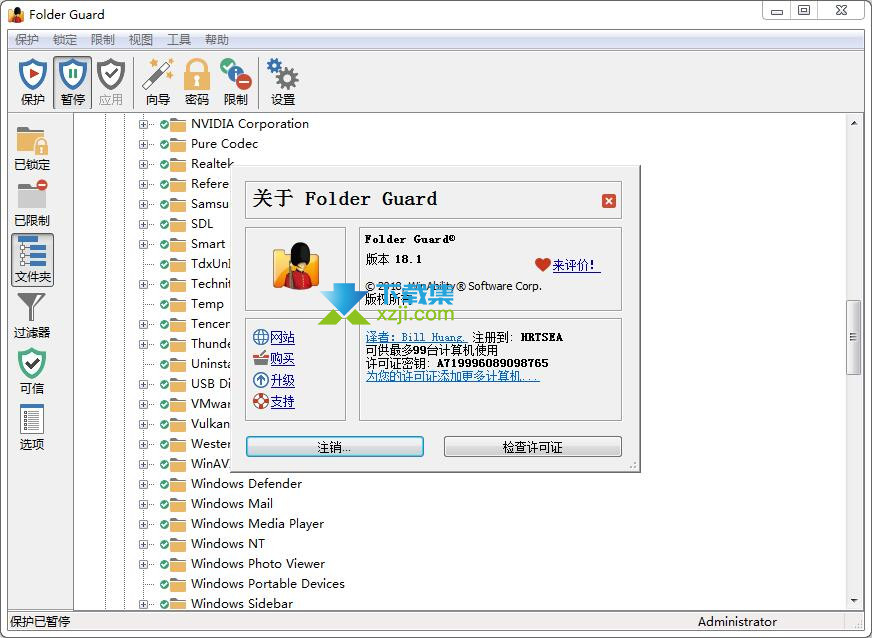Click the red heart rating icon
This screenshot has height=638, width=872.
pyautogui.click(x=542, y=265)
